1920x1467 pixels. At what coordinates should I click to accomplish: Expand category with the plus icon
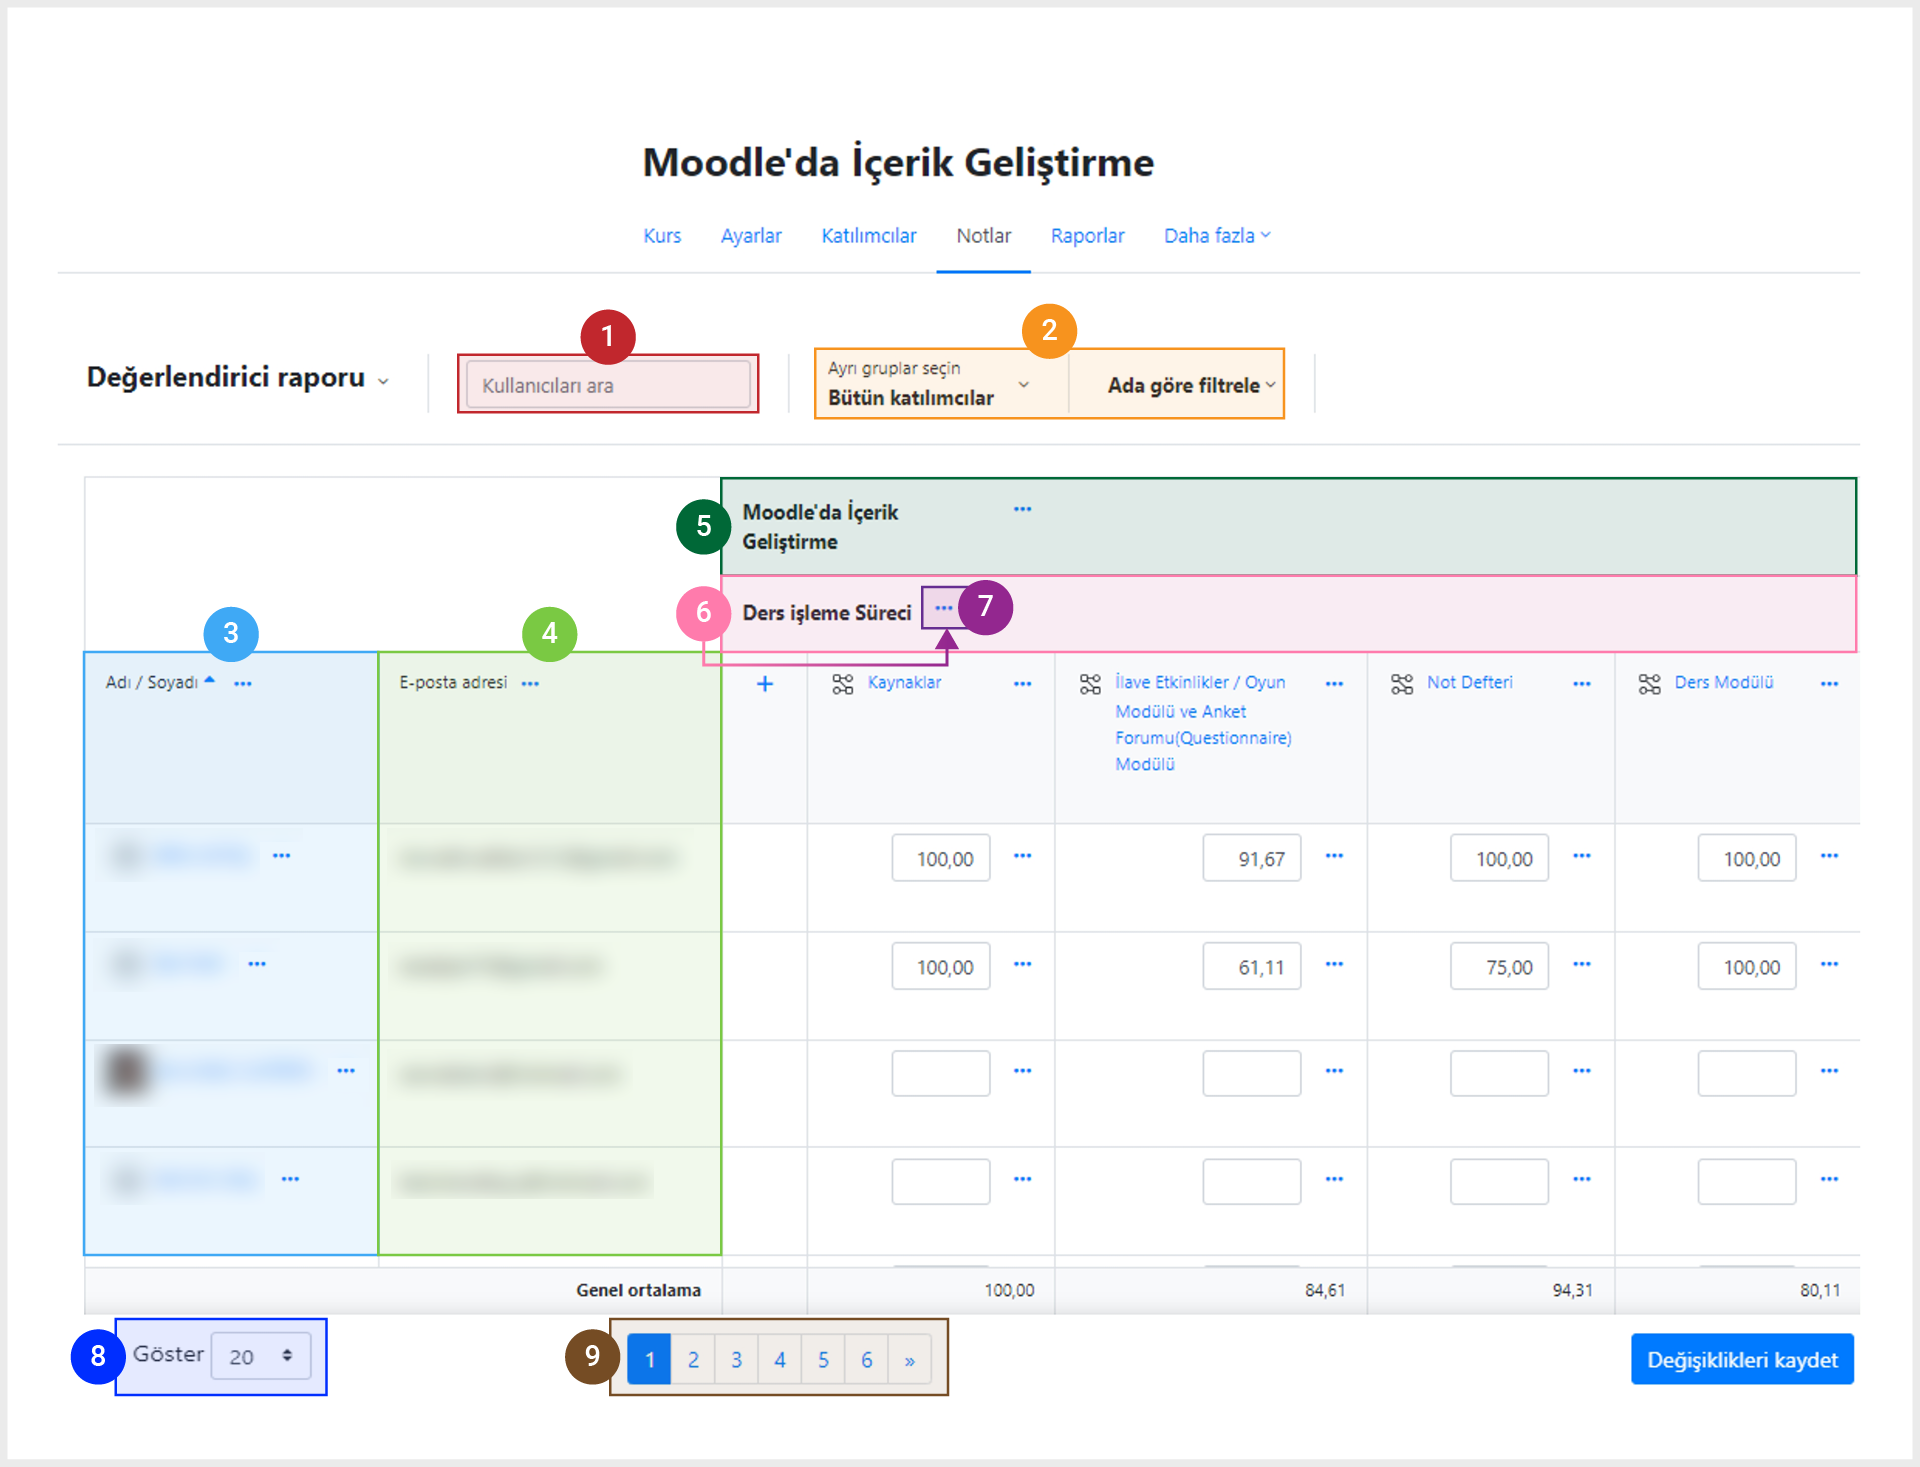765,684
